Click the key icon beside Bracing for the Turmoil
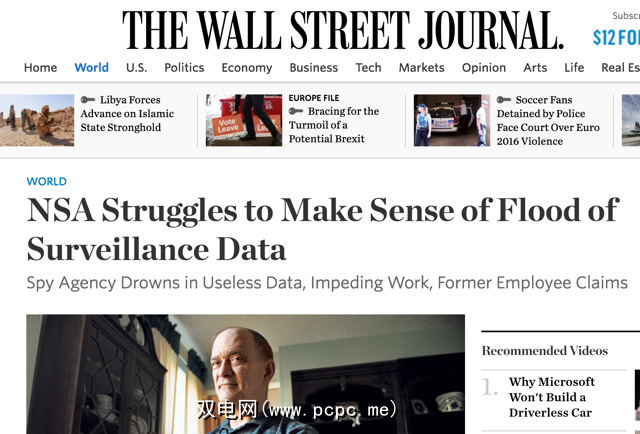The image size is (640, 434). tap(296, 111)
